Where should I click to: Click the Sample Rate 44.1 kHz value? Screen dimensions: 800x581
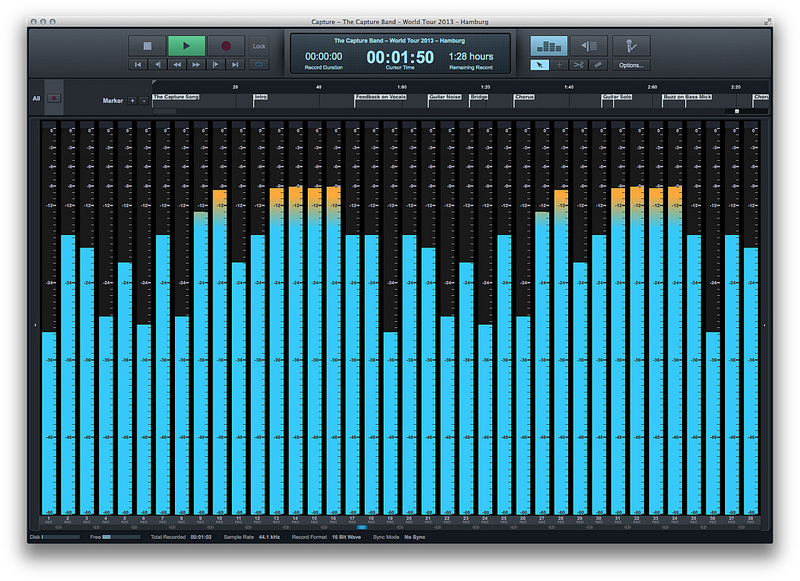pyautogui.click(x=269, y=537)
